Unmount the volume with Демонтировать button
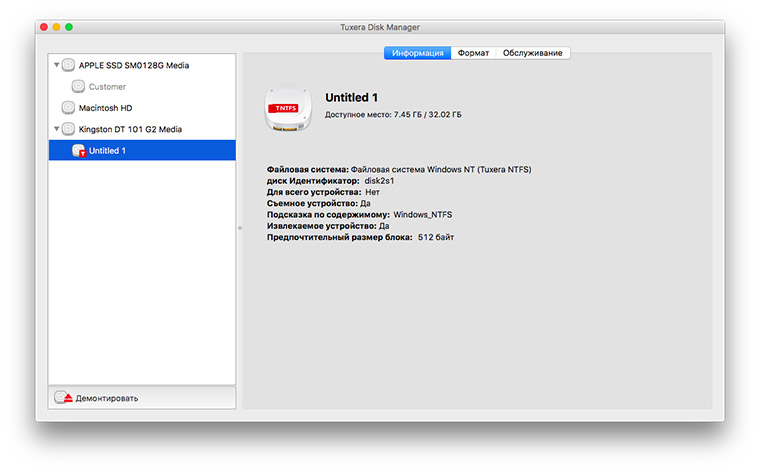The image size is (760, 472). click(x=142, y=398)
